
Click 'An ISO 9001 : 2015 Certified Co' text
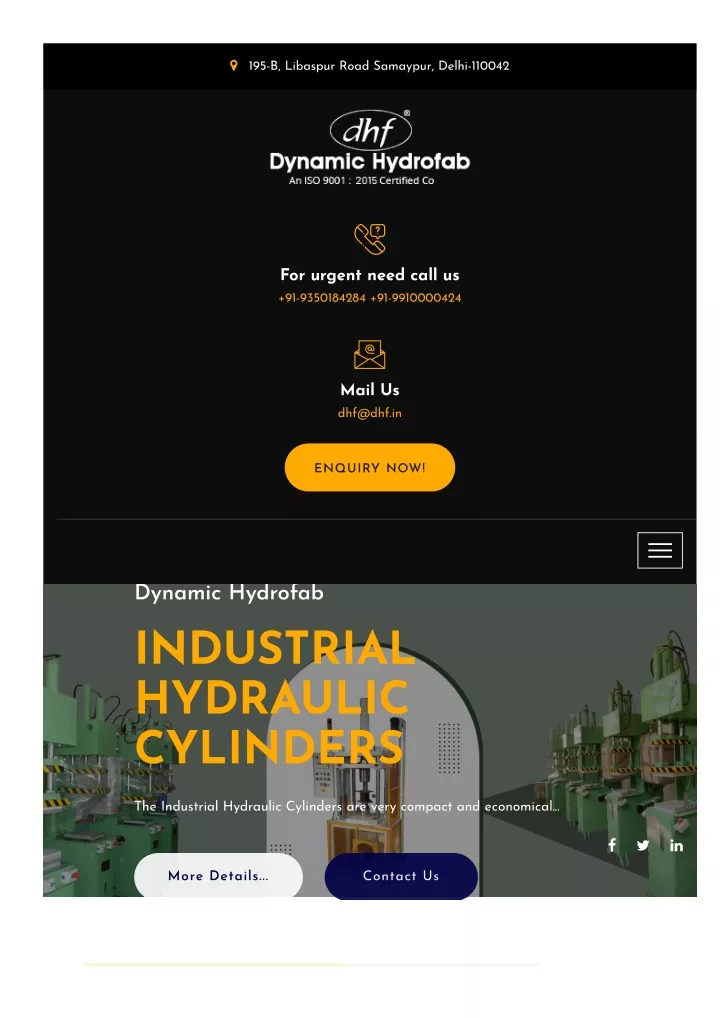coord(362,180)
